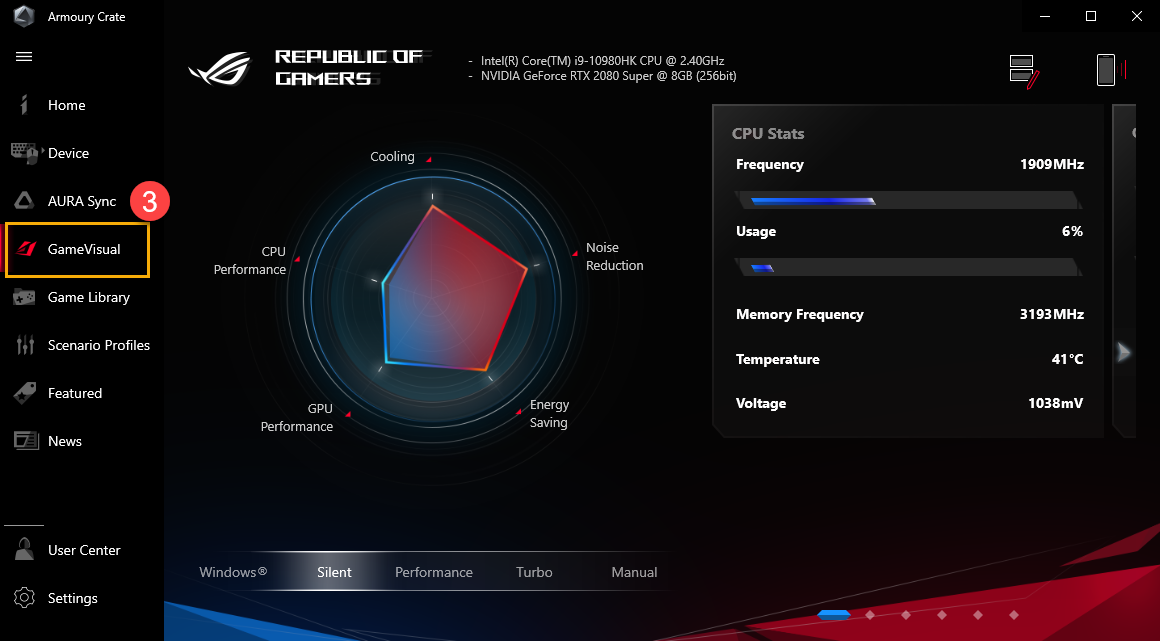Screen dimensions: 1160x641
Task: Open the Scenario Profiles label
Action: (x=99, y=345)
